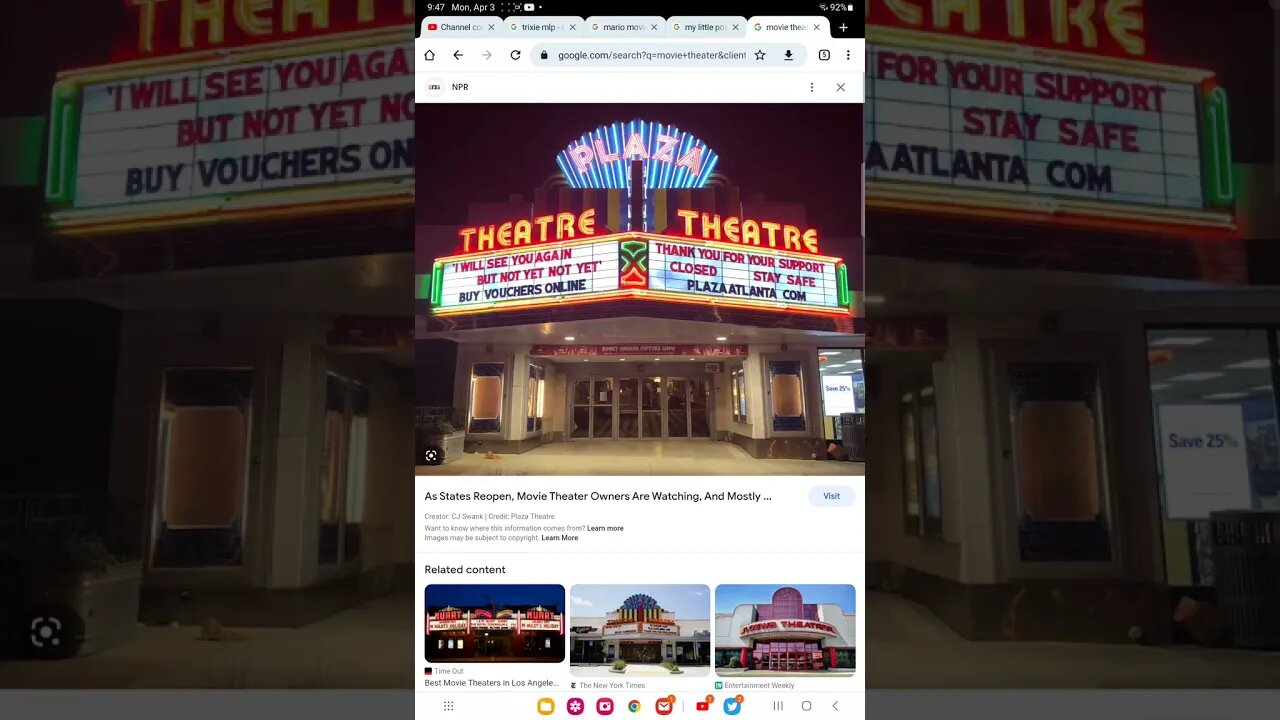Open Best Movie Theaters in Los Angeles link
The width and height of the screenshot is (1280, 720).
pos(491,683)
